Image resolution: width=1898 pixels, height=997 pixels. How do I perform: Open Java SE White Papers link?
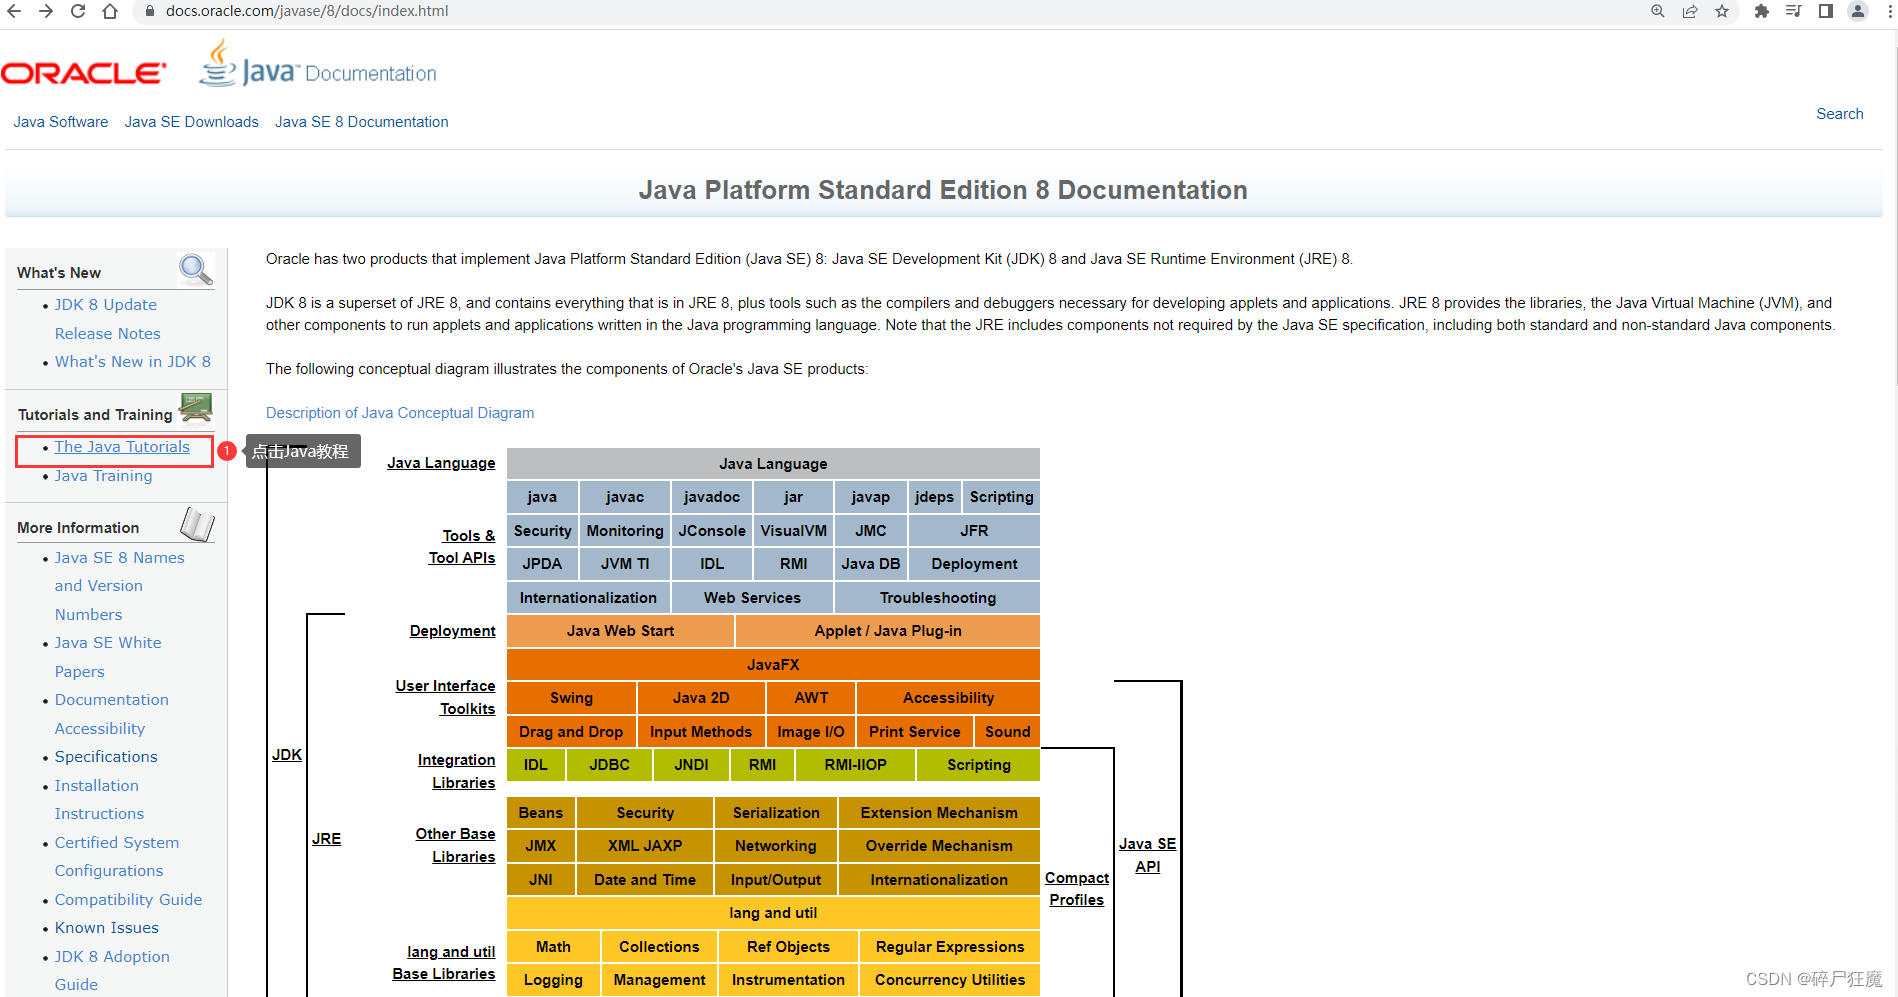point(108,657)
